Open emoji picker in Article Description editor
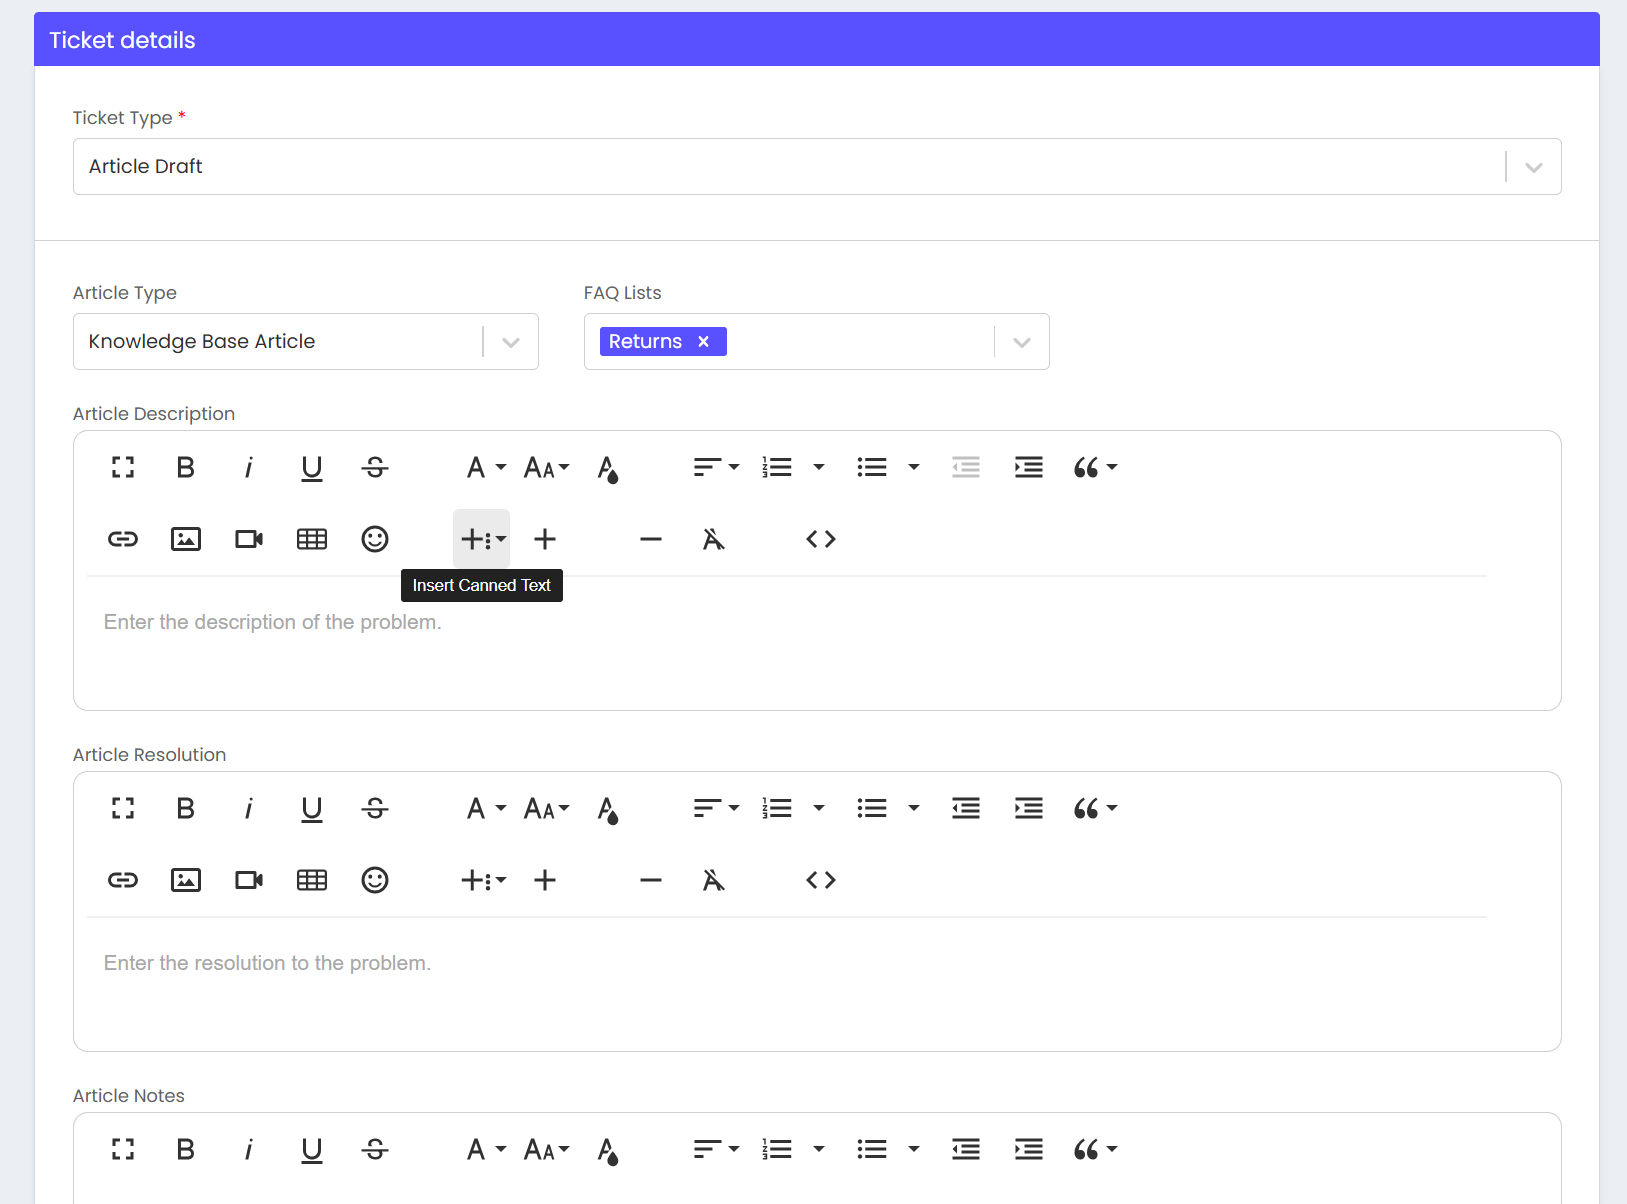This screenshot has height=1204, width=1627. (x=375, y=539)
